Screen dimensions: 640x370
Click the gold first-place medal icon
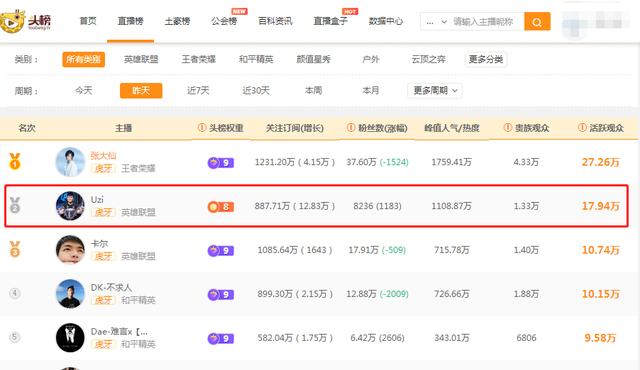point(15,161)
